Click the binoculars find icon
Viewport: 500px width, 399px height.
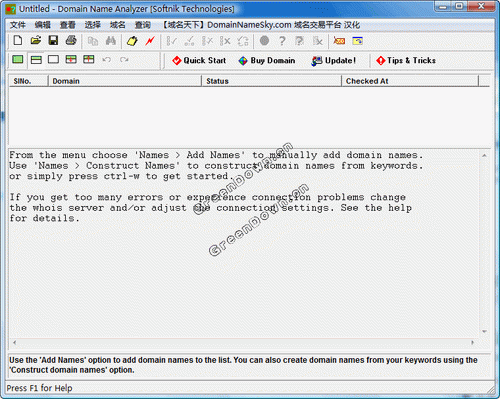[x=111, y=41]
